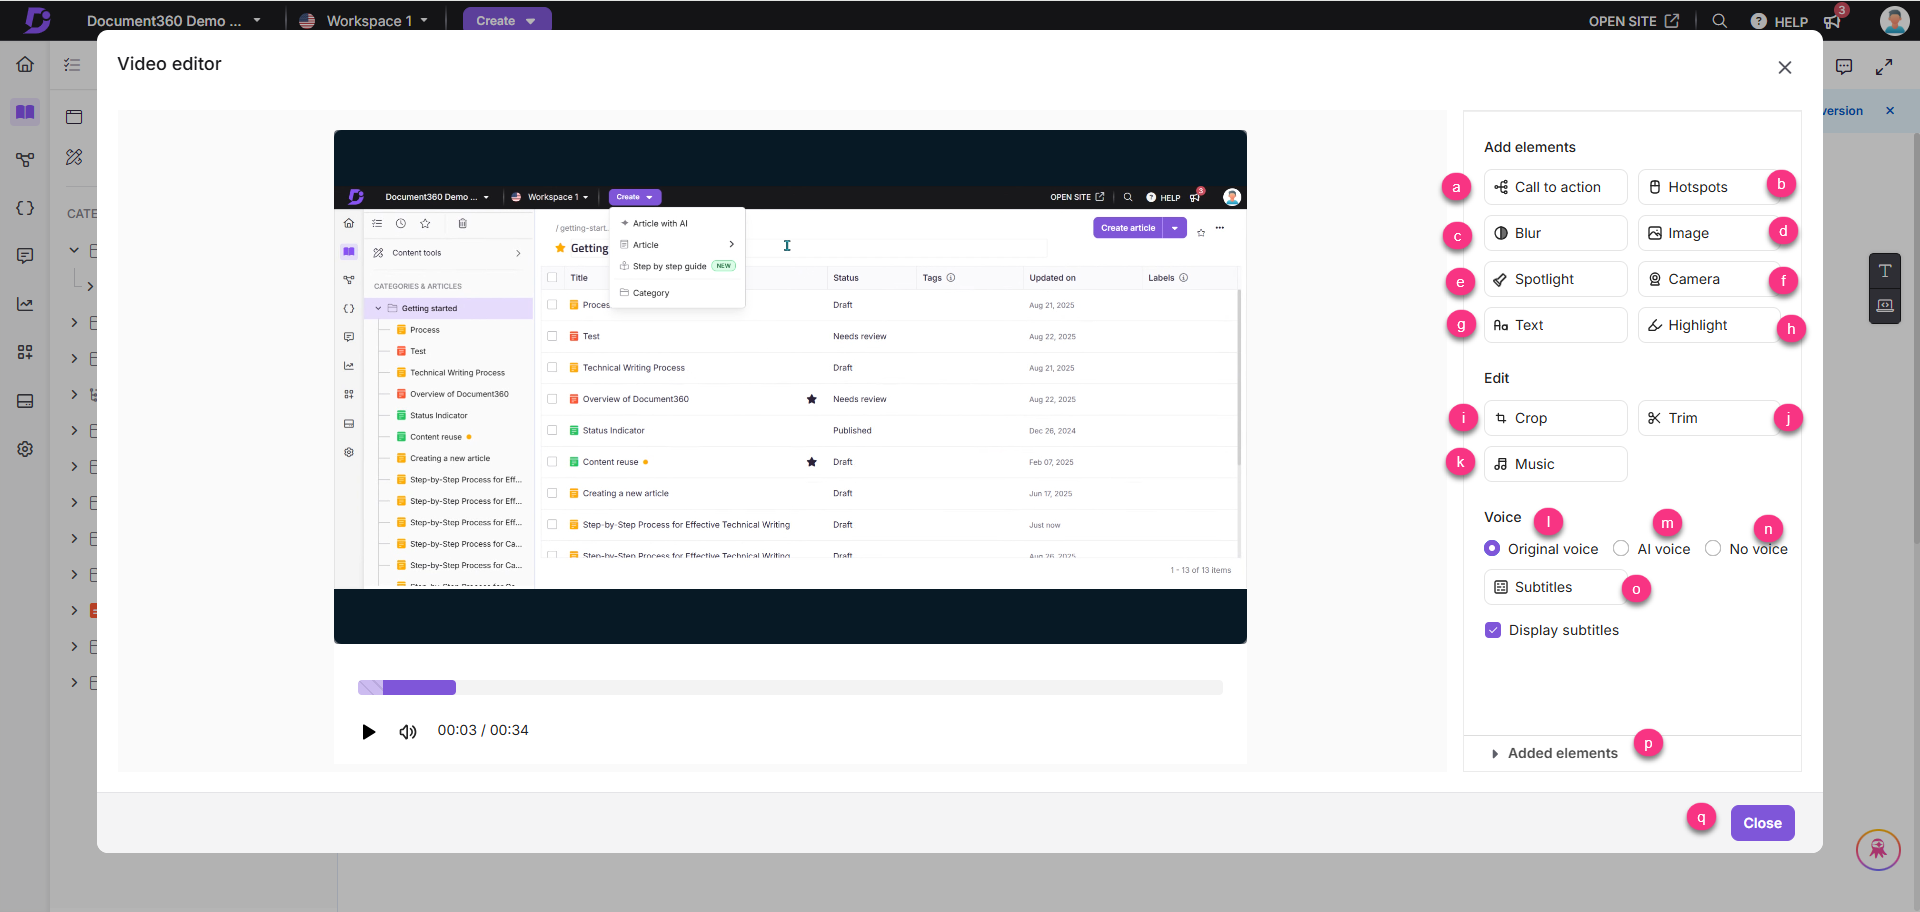The image size is (1920, 912).
Task: Select the Original voice option
Action: (1541, 549)
